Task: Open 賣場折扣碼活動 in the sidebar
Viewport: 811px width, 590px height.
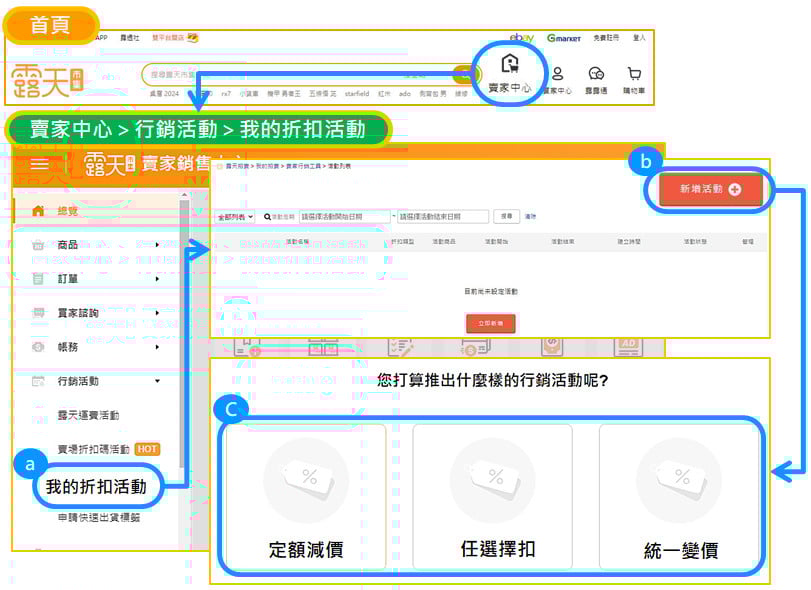Action: (95, 449)
